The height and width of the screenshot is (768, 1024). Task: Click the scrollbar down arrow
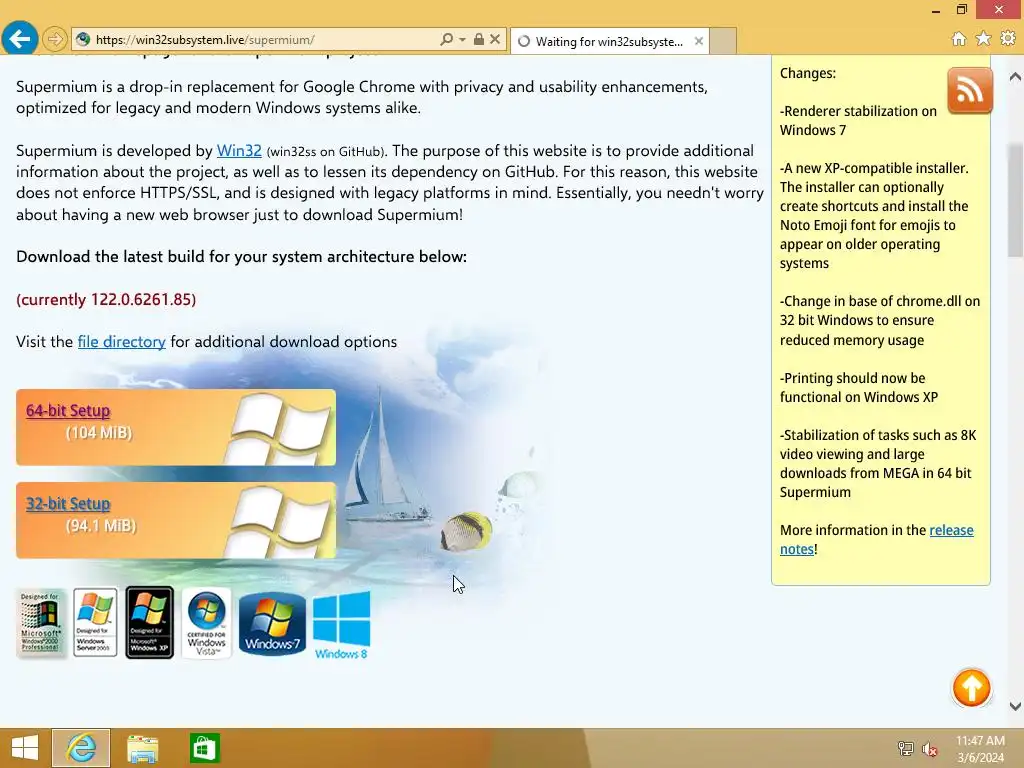(1015, 706)
